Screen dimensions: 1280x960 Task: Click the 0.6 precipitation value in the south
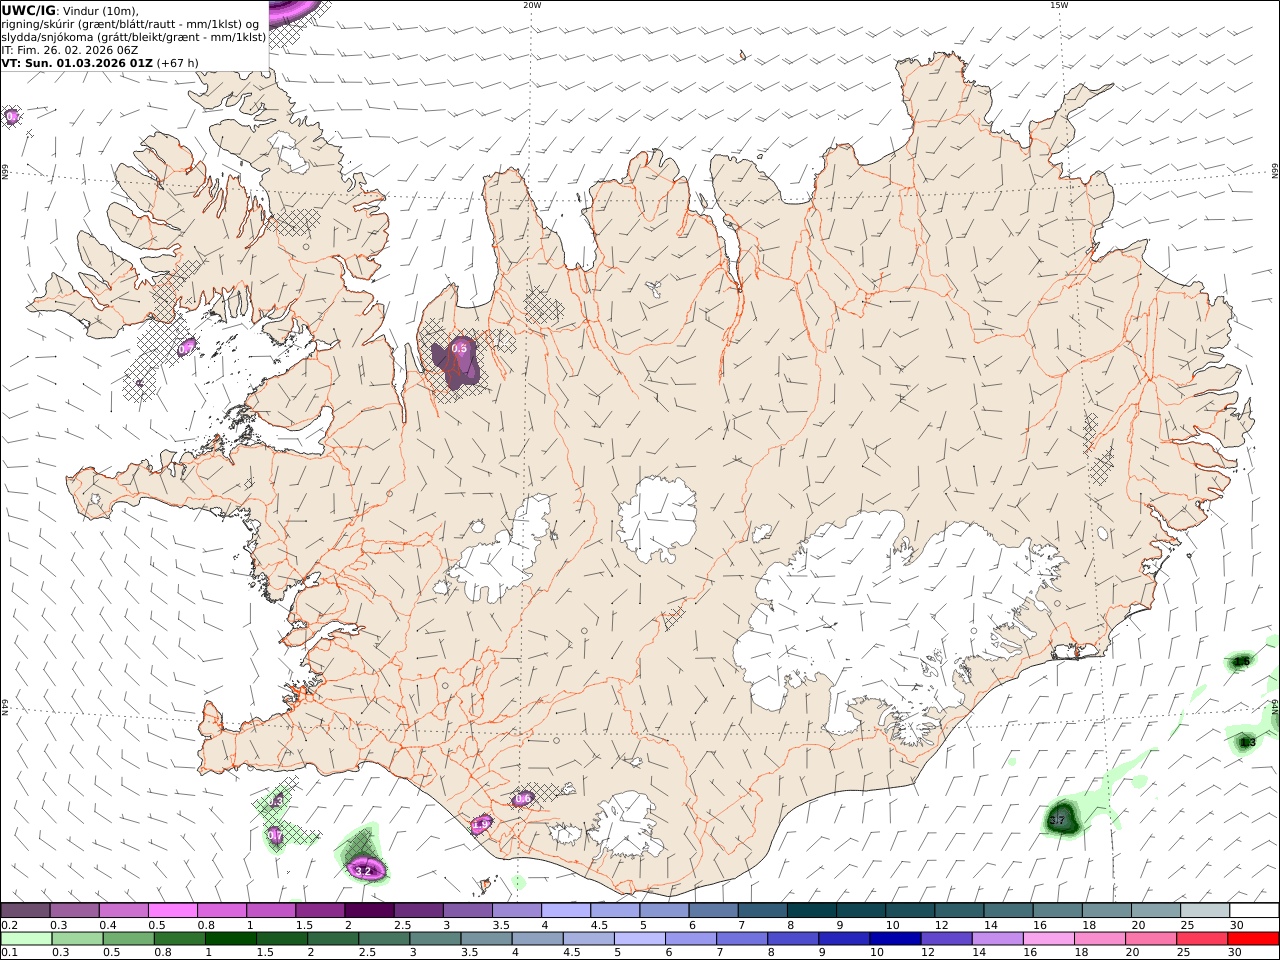pos(522,798)
